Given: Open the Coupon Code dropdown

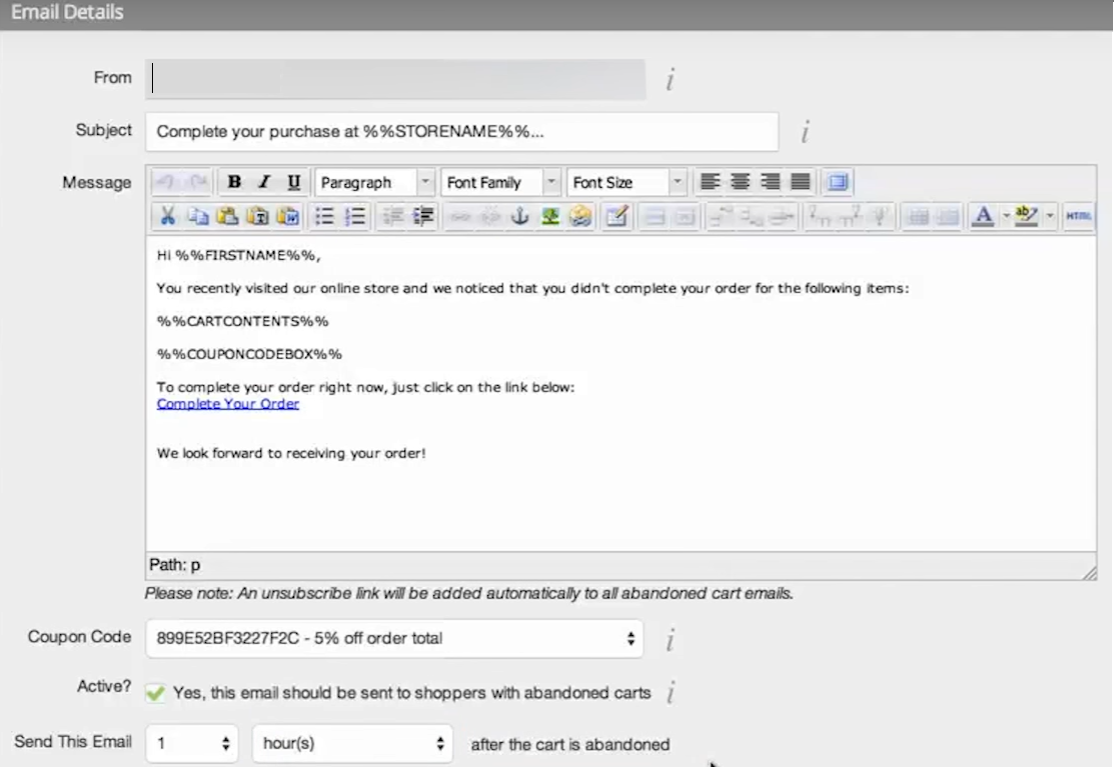Looking at the screenshot, I should click(x=394, y=638).
